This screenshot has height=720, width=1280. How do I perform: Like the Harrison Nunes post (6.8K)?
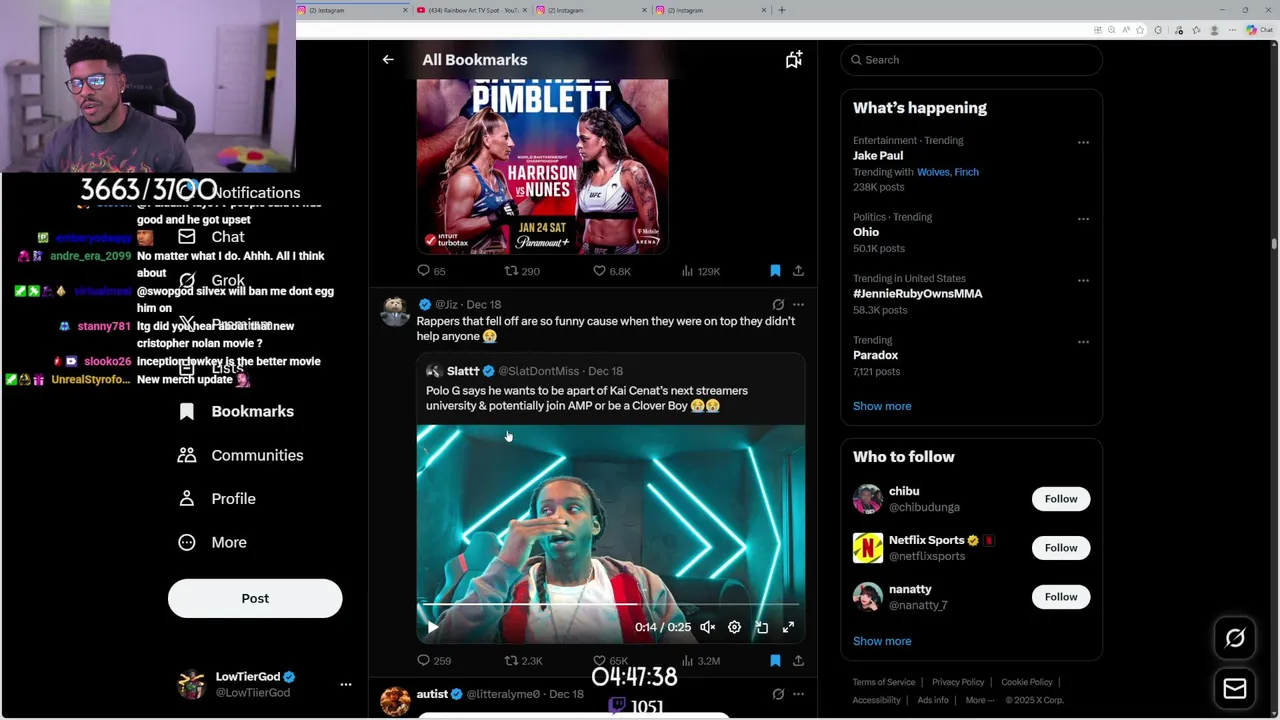click(x=612, y=271)
